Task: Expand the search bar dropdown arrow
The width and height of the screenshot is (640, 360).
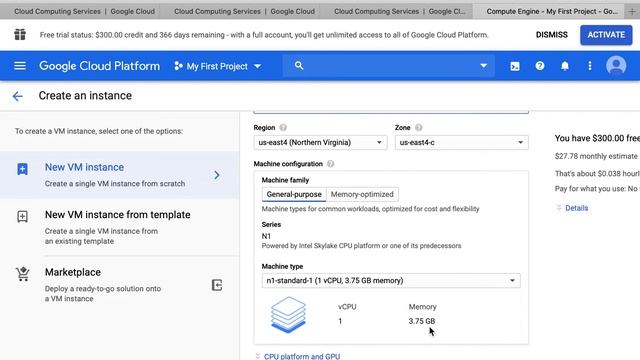Action: [483, 66]
